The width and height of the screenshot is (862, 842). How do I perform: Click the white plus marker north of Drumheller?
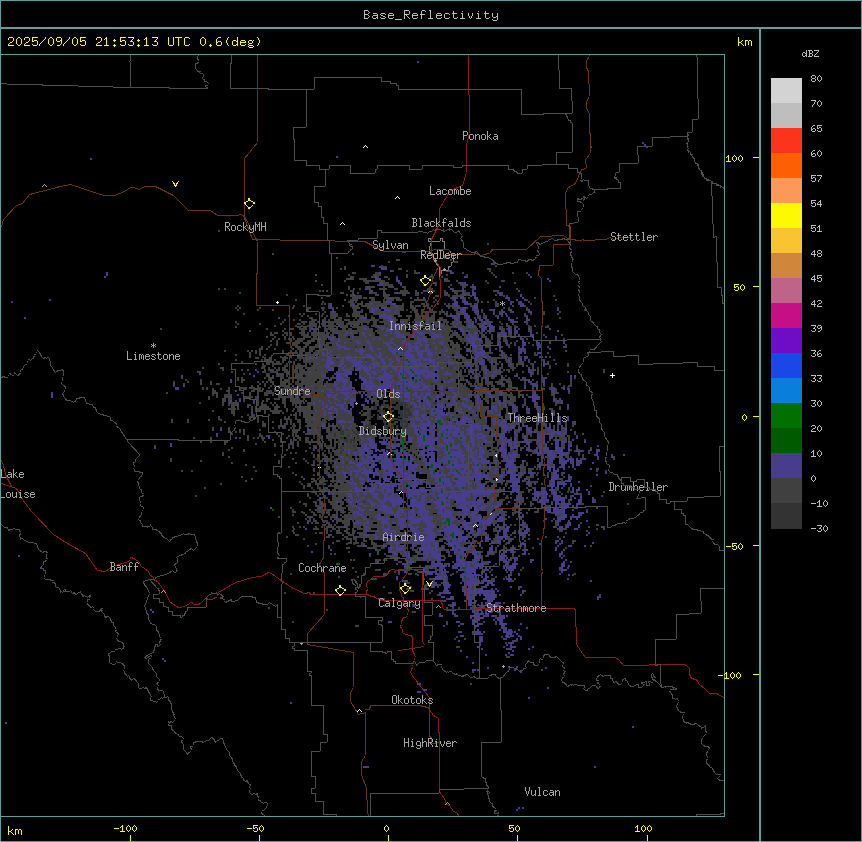point(612,375)
